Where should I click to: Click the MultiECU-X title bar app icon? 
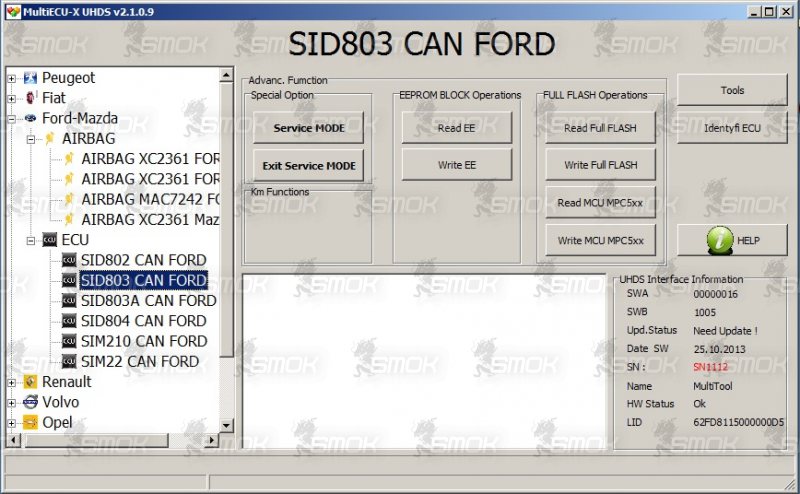pyautogui.click(x=13, y=11)
